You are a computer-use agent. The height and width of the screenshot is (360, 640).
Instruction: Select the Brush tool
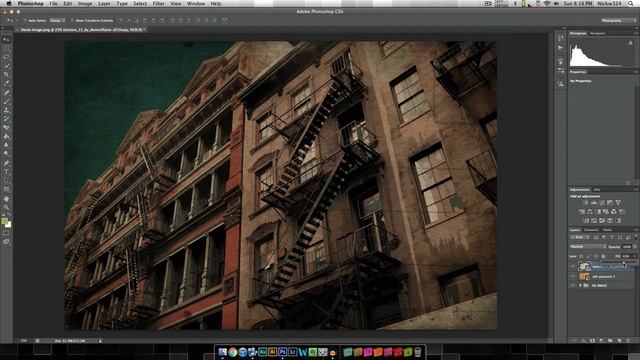tap(6, 101)
